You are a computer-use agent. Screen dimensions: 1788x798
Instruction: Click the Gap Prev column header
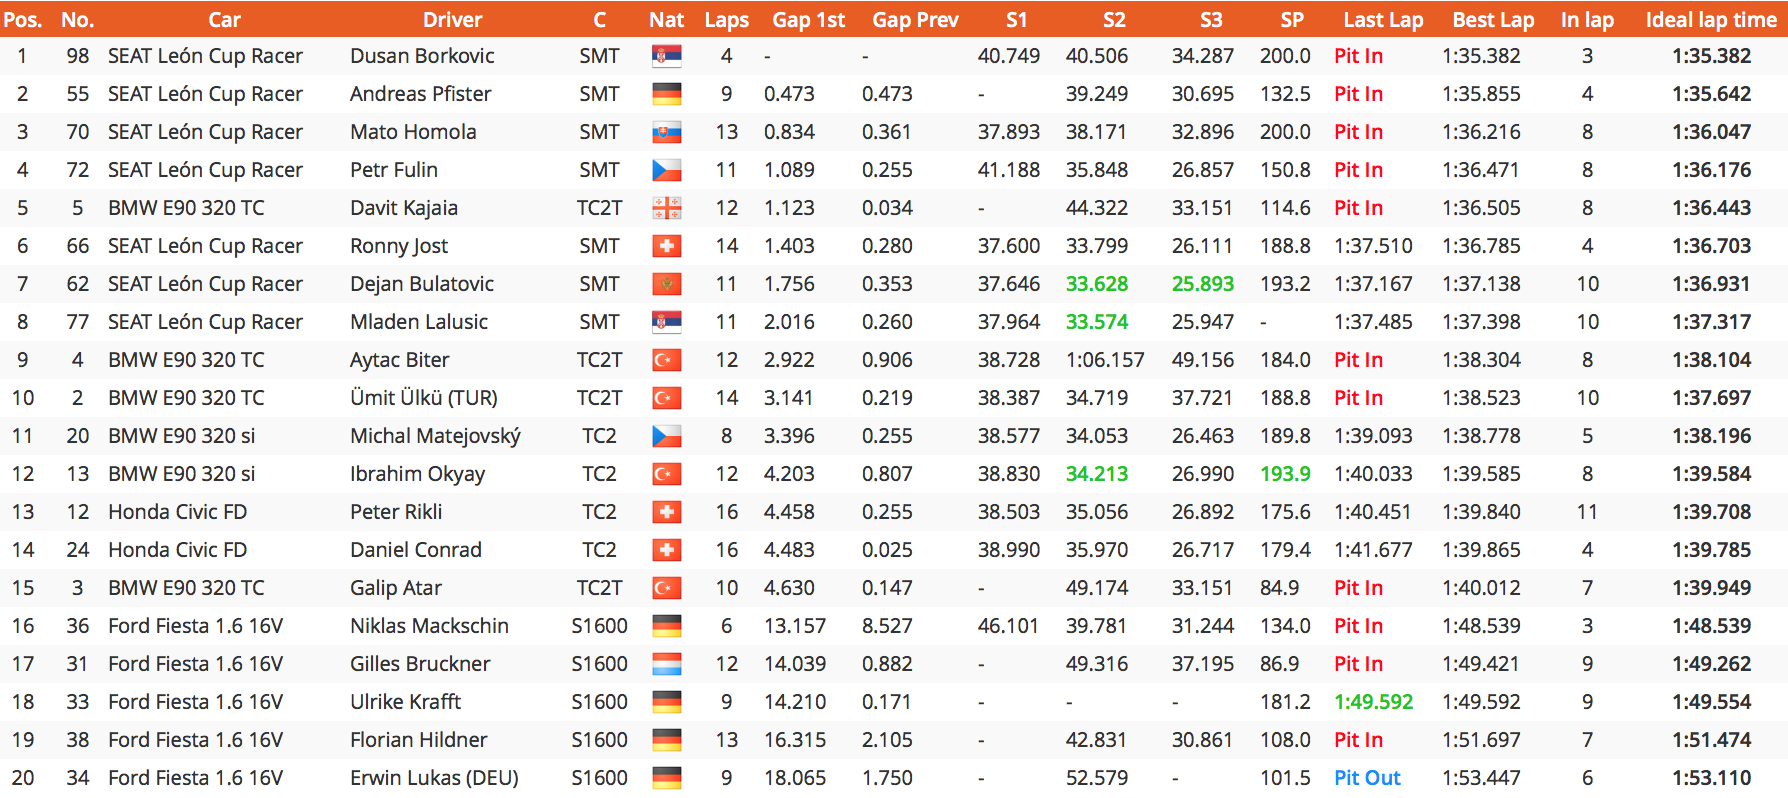click(915, 20)
